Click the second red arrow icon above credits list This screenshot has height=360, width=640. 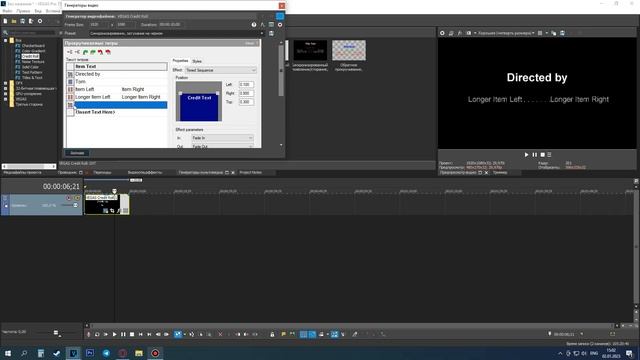pyautogui.click(x=108, y=52)
